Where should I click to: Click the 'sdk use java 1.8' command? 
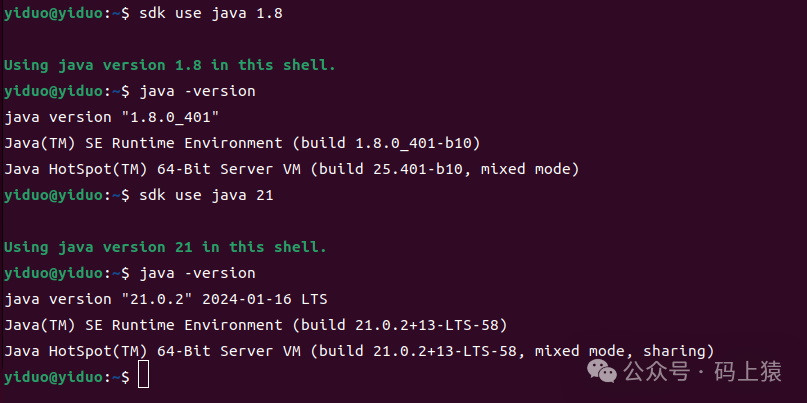[x=211, y=13]
